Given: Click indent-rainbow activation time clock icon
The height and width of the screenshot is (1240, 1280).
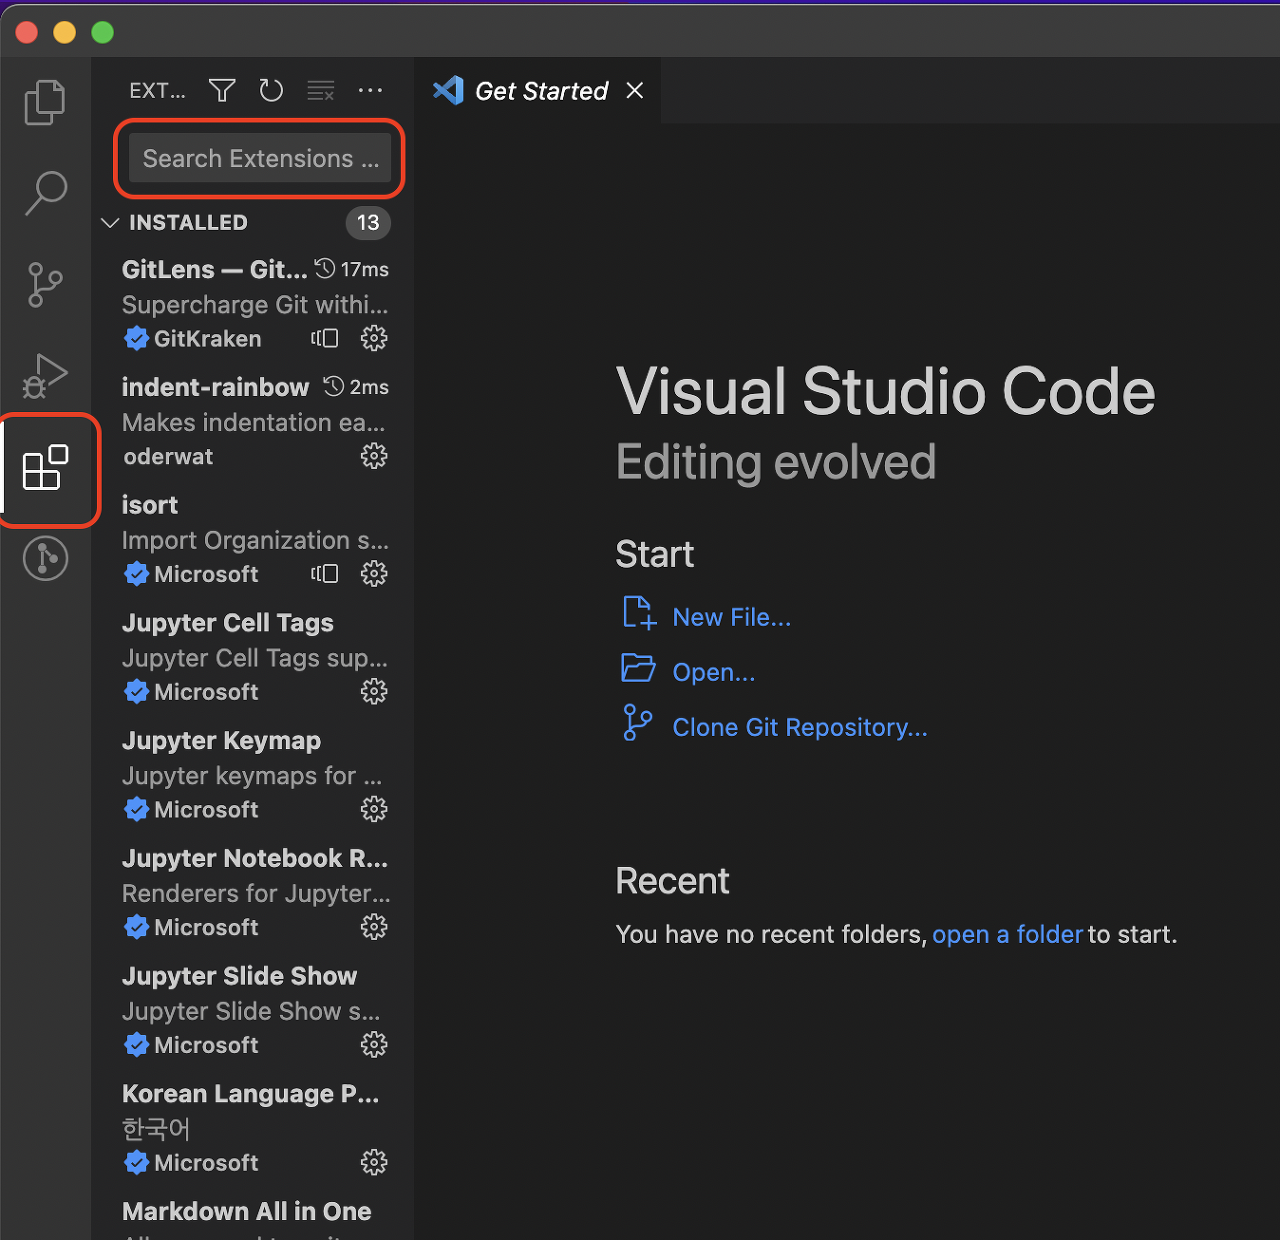Looking at the screenshot, I should [334, 386].
